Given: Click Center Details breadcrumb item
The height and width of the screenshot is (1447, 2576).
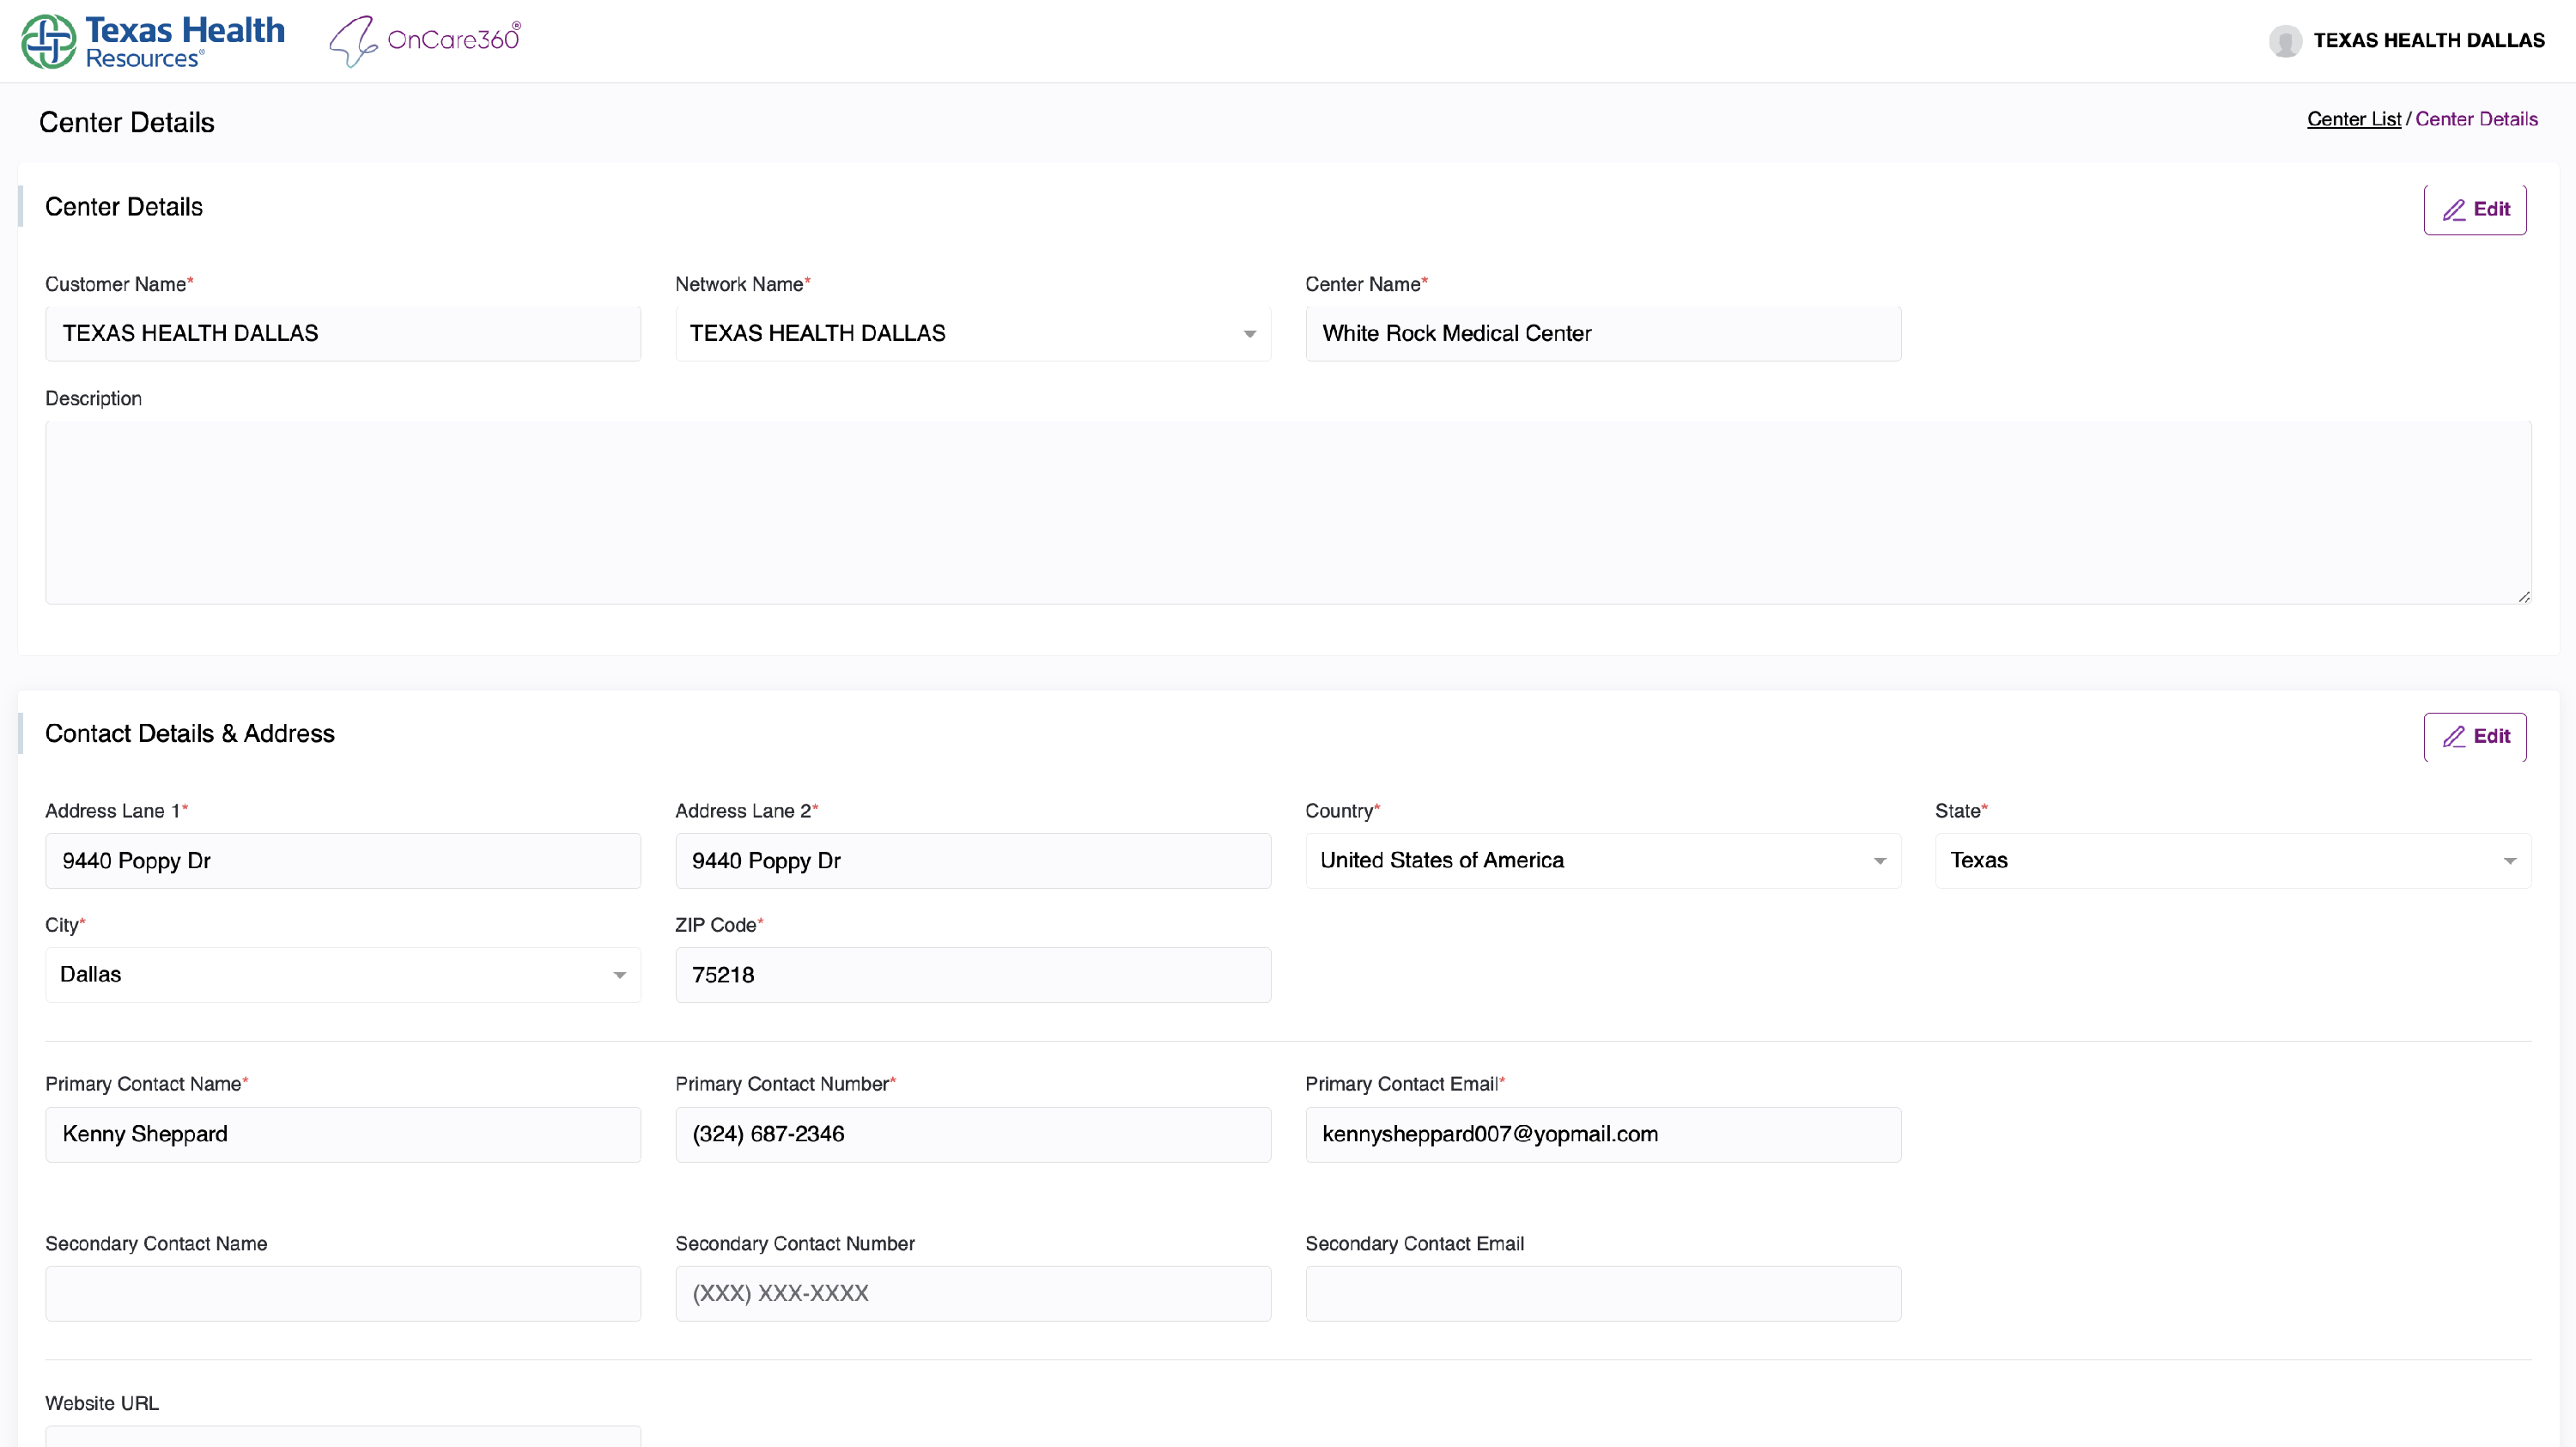Looking at the screenshot, I should tap(2476, 119).
